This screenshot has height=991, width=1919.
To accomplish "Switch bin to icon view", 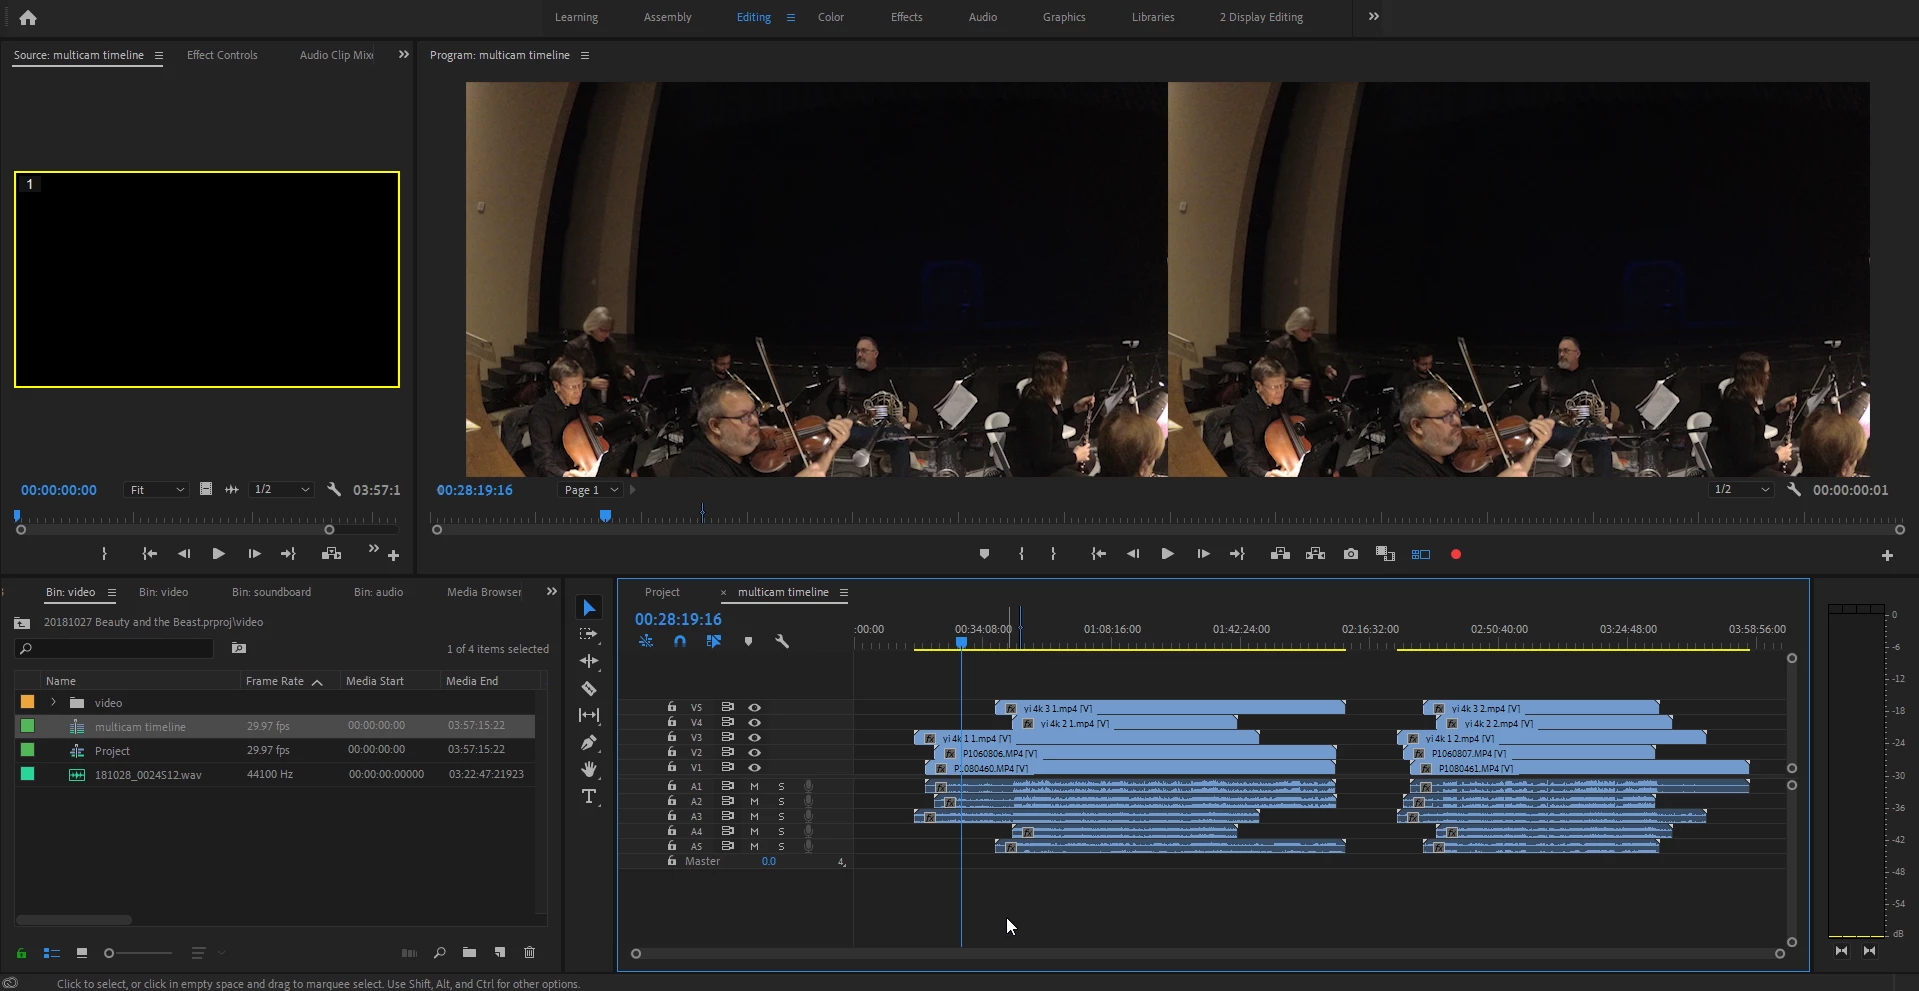I will pyautogui.click(x=82, y=953).
